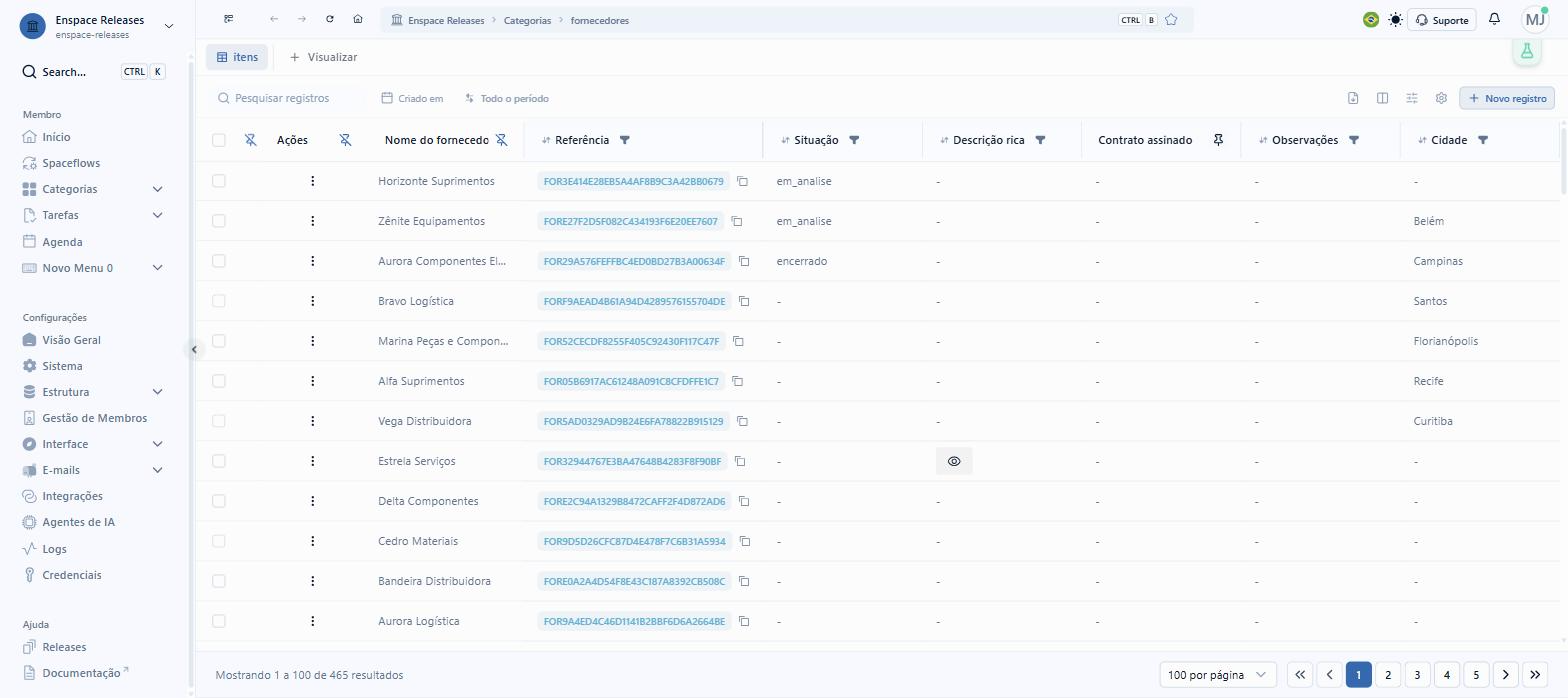This screenshot has width=1568, height=698.
Task: Copy reference of Bravo Logística
Action: [744, 301]
